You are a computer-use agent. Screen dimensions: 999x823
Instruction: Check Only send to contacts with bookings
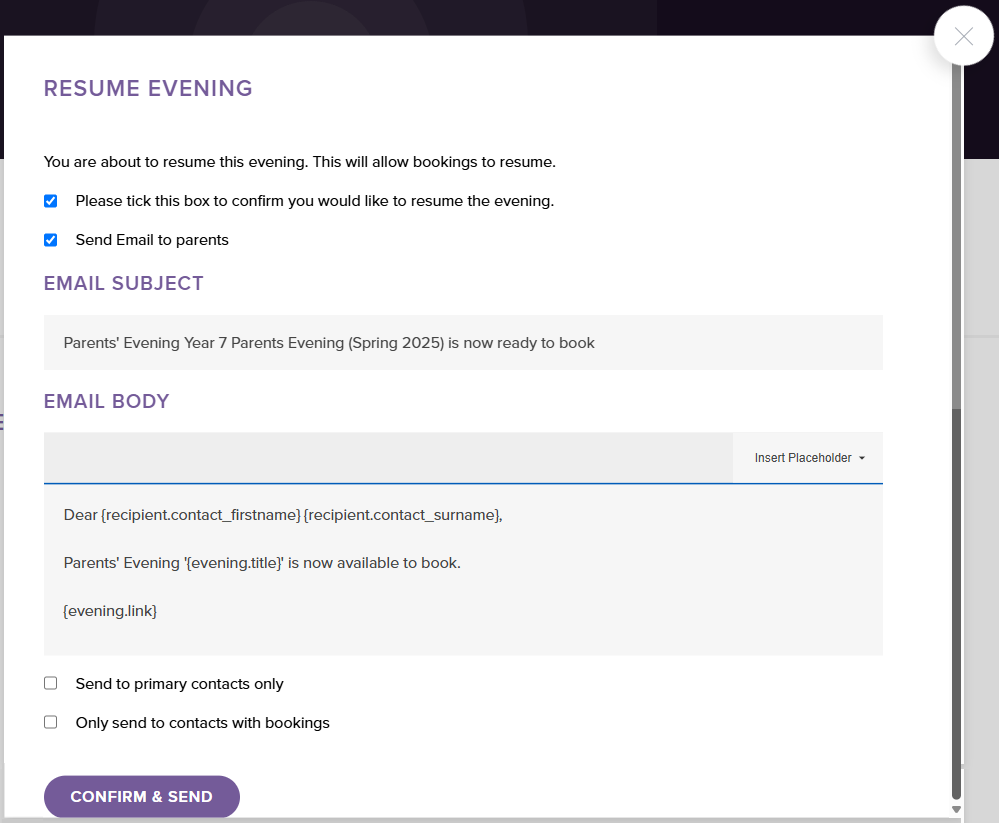click(x=50, y=721)
